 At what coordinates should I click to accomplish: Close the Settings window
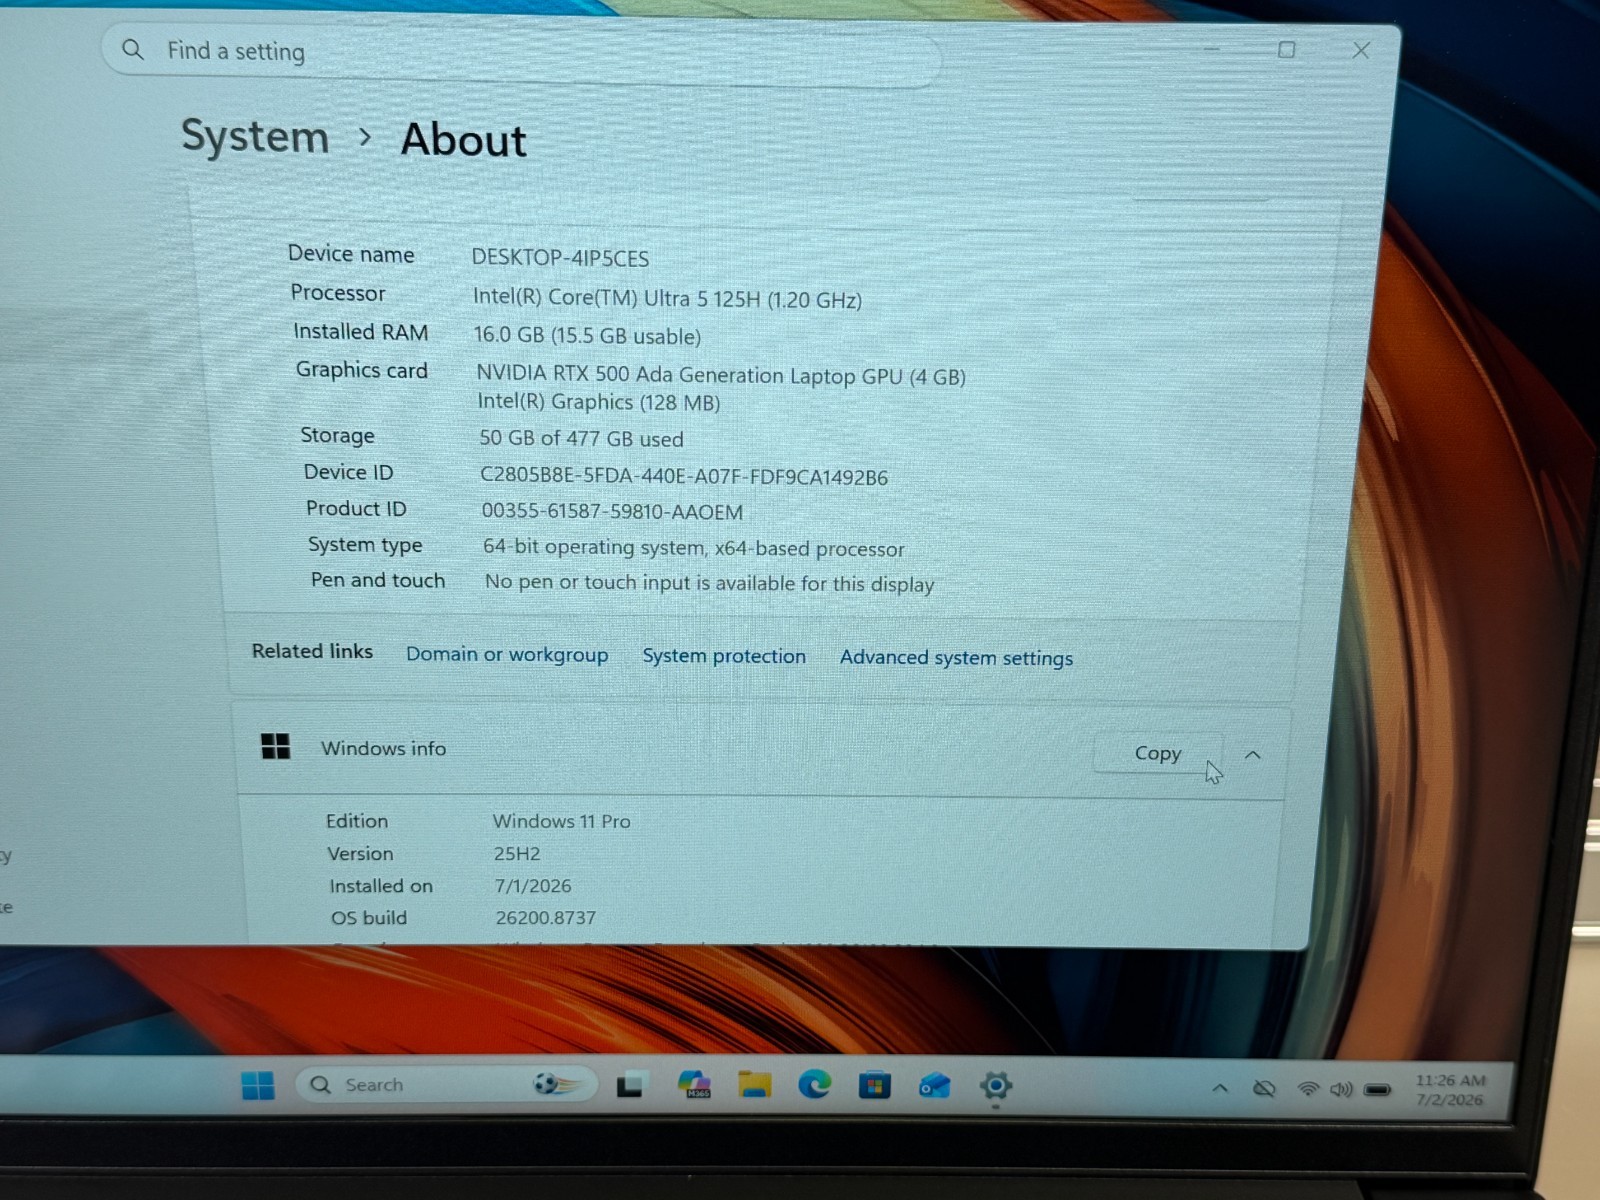[x=1361, y=50]
